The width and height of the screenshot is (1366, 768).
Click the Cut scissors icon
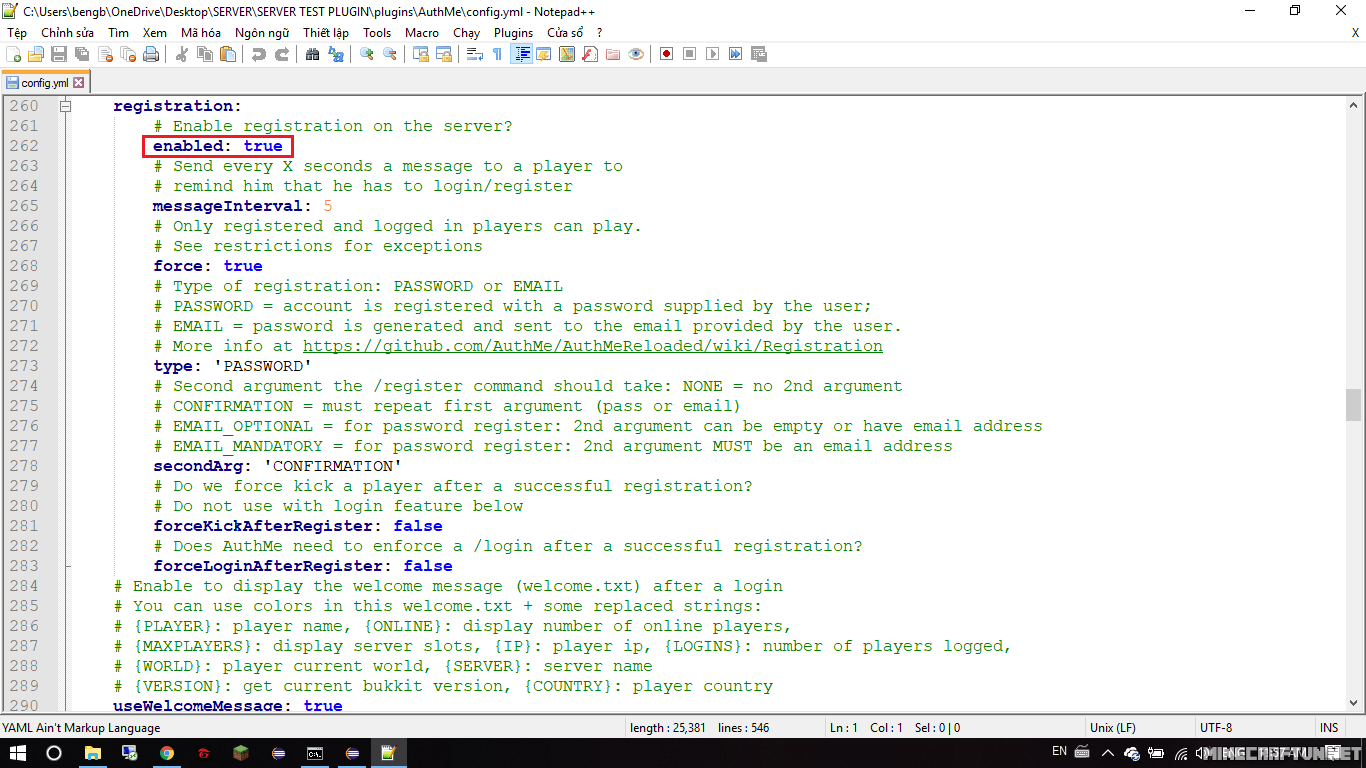click(182, 54)
